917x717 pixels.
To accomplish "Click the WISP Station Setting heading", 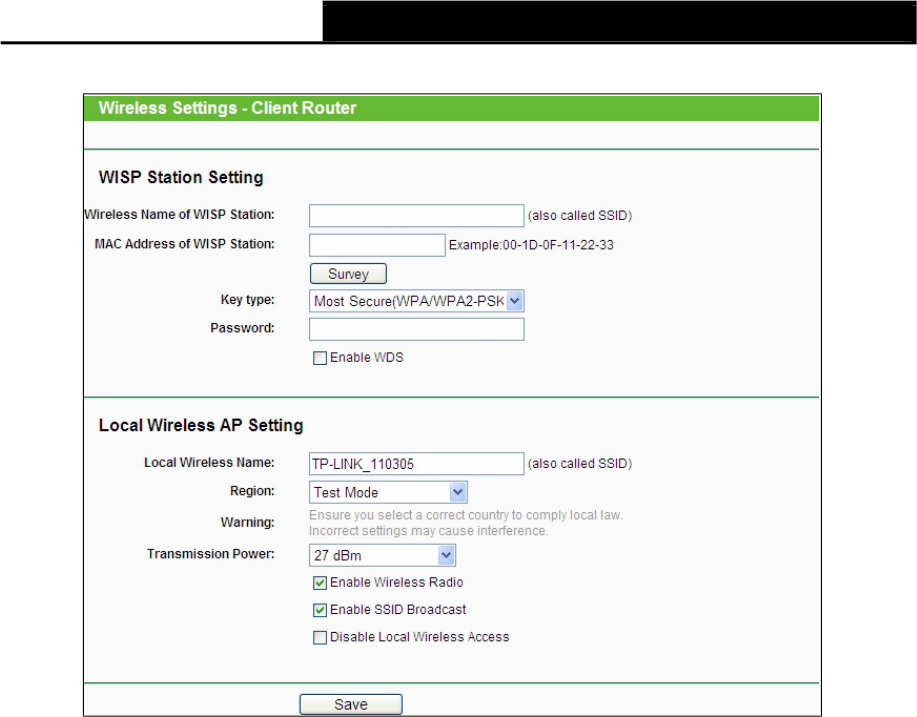I will pyautogui.click(x=181, y=177).
